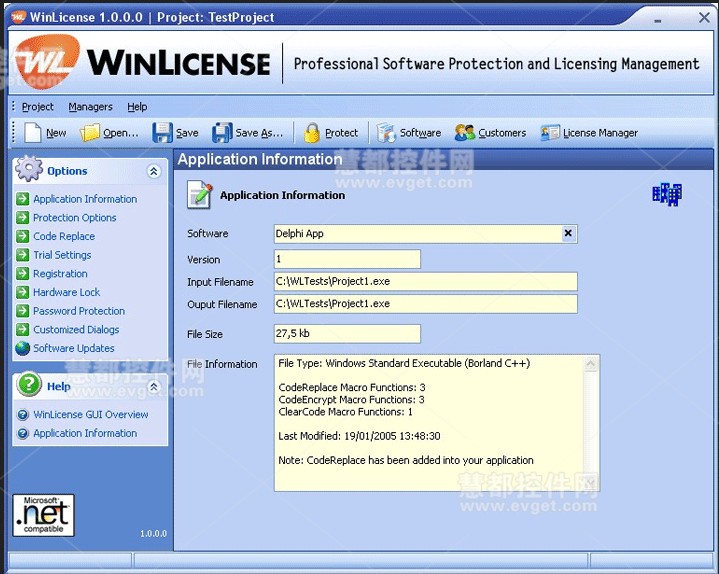Open WinLicense GUI Overview help topic
The image size is (719, 574).
(x=91, y=414)
